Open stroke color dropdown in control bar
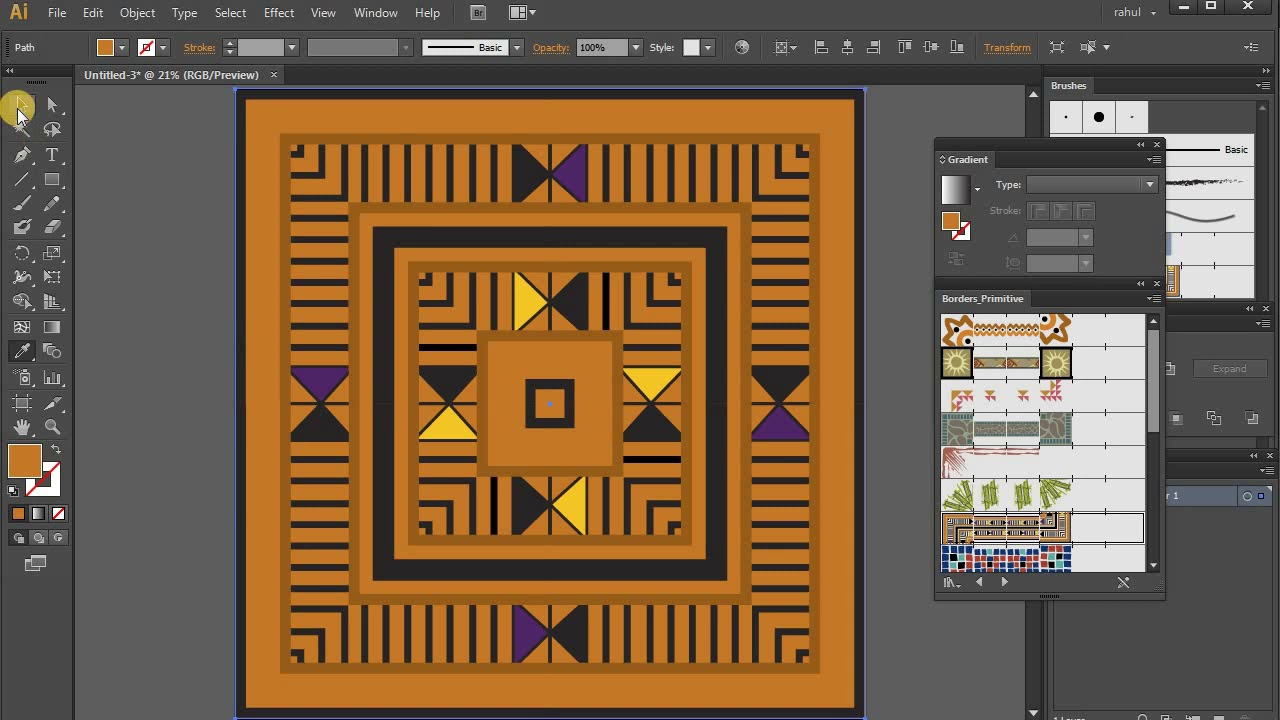The image size is (1280, 720). point(162,47)
